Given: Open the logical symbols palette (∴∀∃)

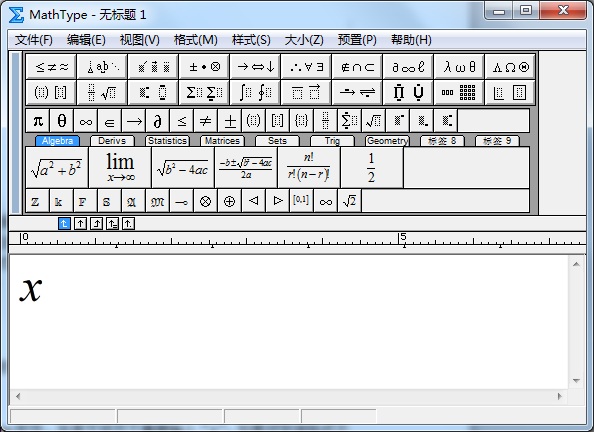Looking at the screenshot, I should point(306,67).
